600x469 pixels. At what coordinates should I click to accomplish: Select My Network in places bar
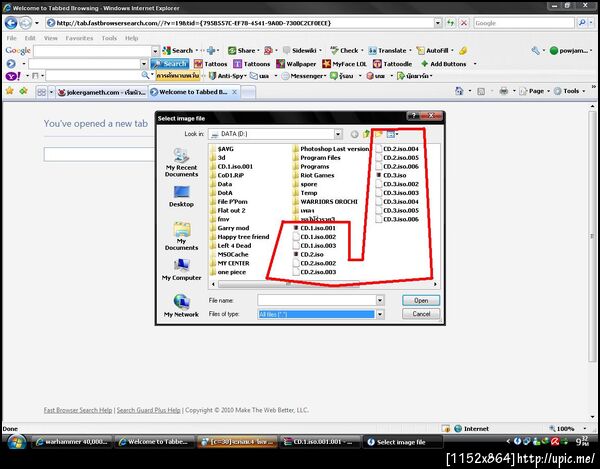click(x=181, y=306)
